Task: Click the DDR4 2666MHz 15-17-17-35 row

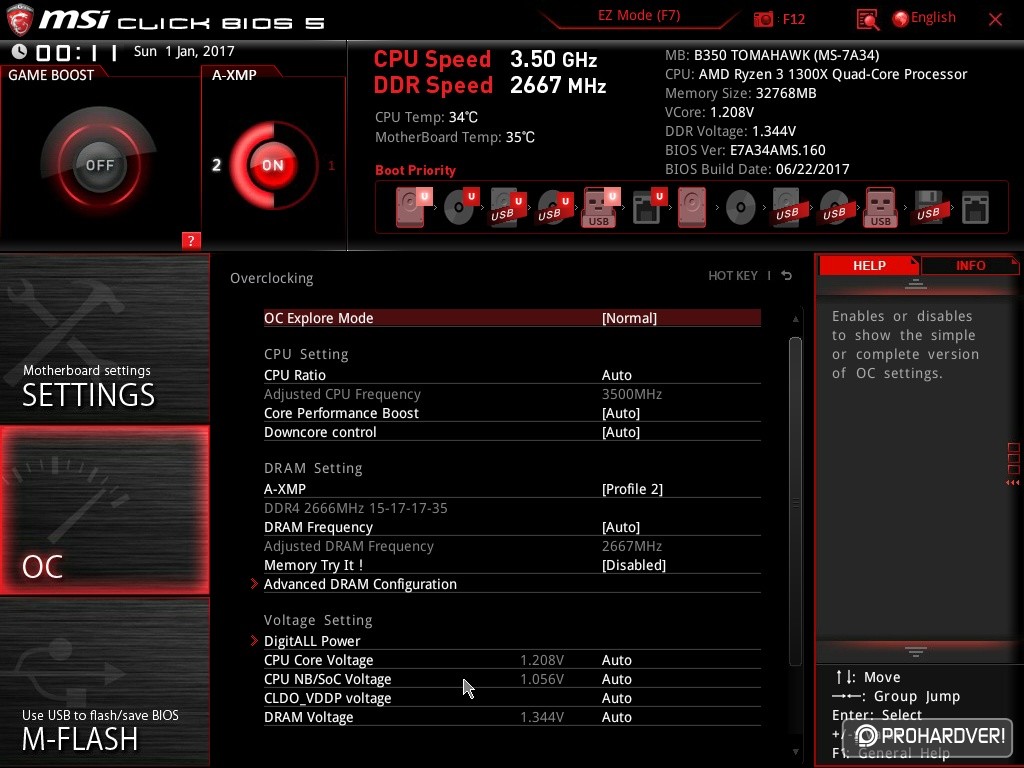Action: coord(355,508)
